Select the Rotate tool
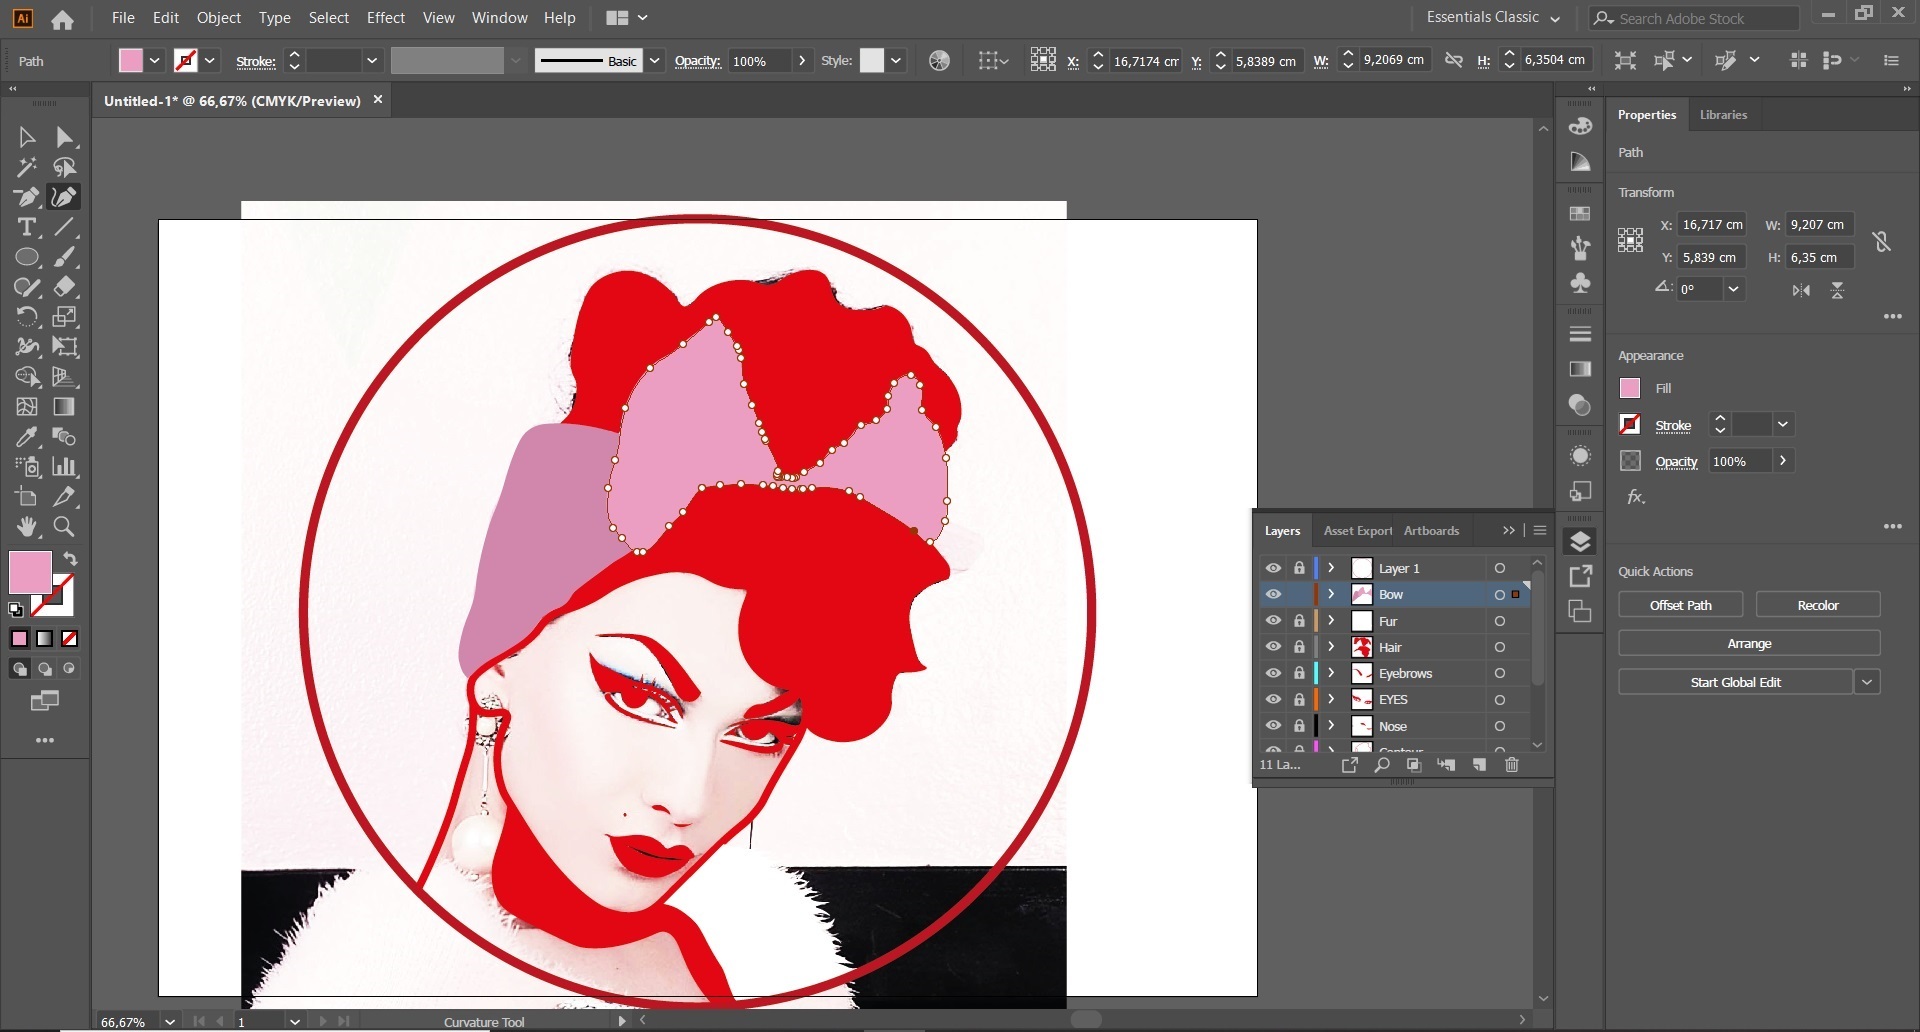The height and width of the screenshot is (1032, 1920). click(27, 317)
